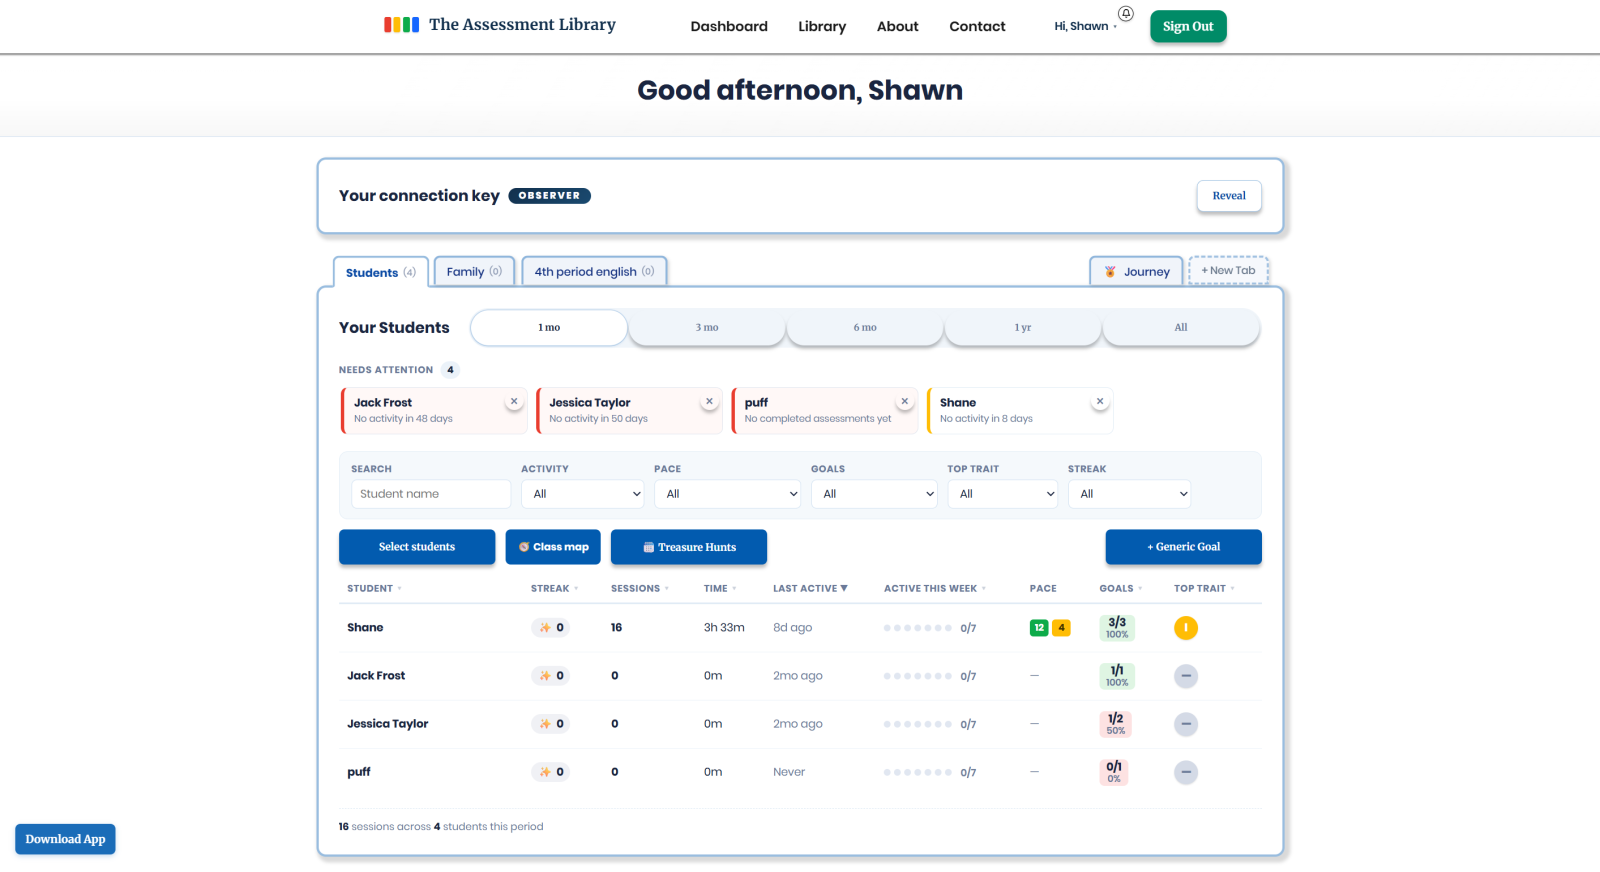Click the Assessment Library colored bars logo
The width and height of the screenshot is (1600, 872).
point(402,25)
